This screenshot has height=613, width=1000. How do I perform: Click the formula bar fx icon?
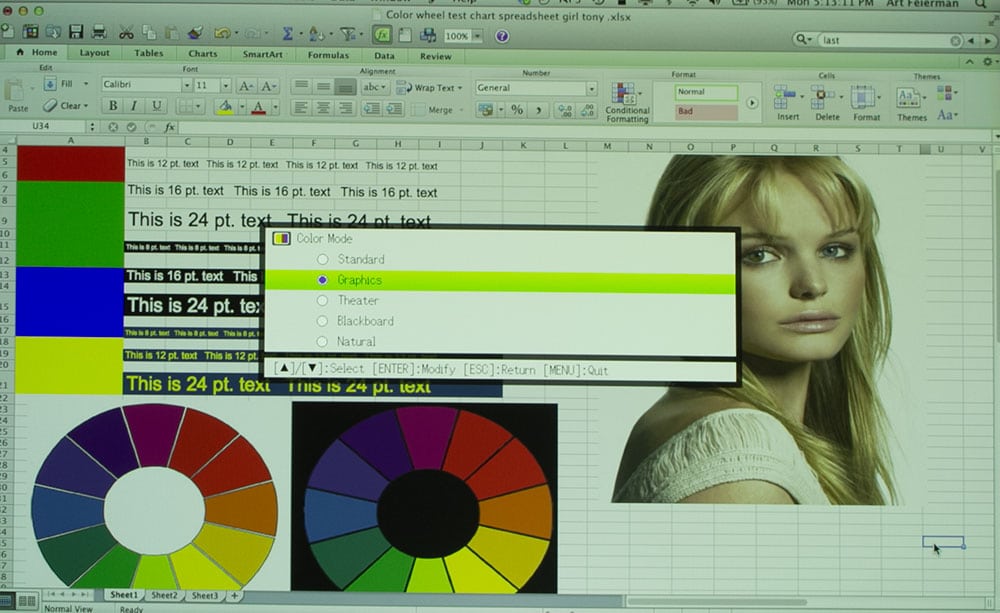click(170, 127)
